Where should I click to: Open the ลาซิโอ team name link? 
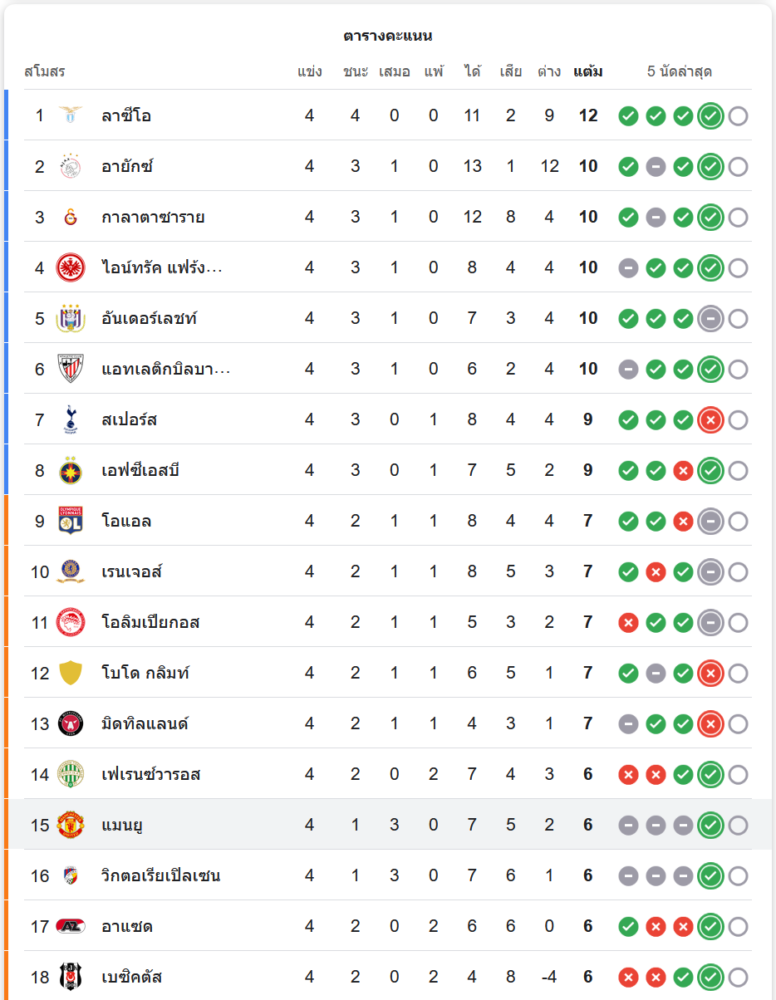pyautogui.click(x=126, y=115)
